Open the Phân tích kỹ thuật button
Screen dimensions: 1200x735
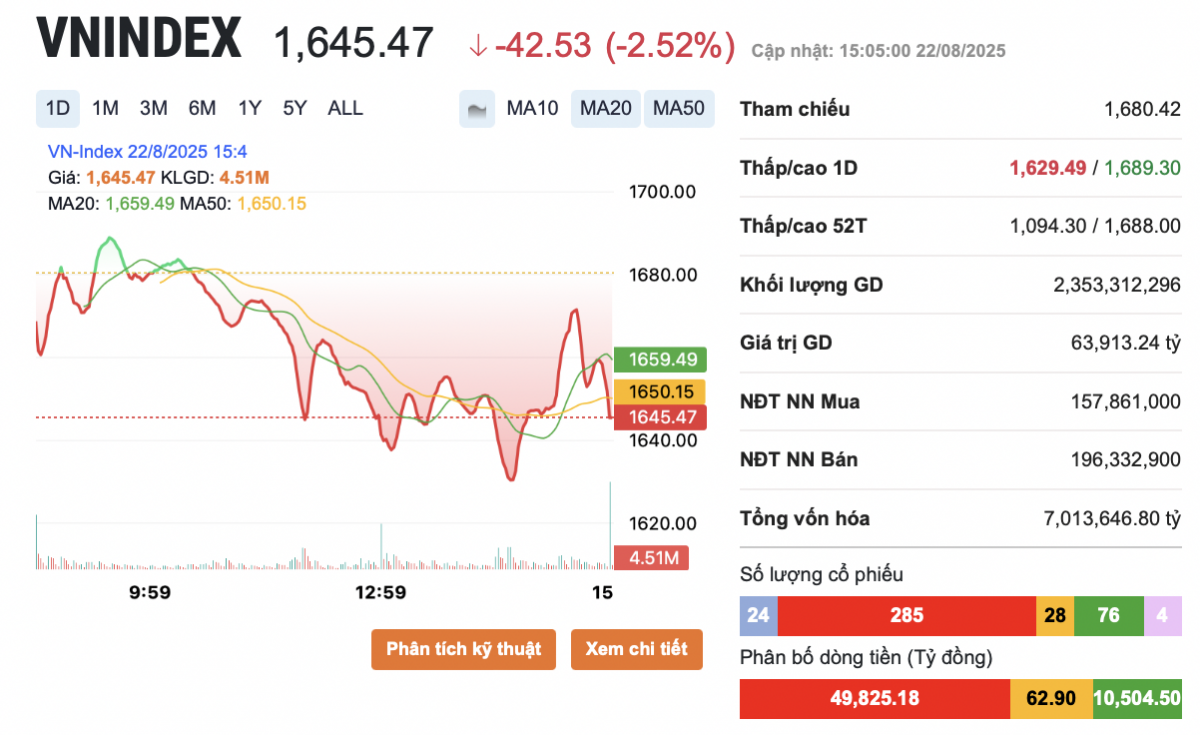pyautogui.click(x=463, y=649)
